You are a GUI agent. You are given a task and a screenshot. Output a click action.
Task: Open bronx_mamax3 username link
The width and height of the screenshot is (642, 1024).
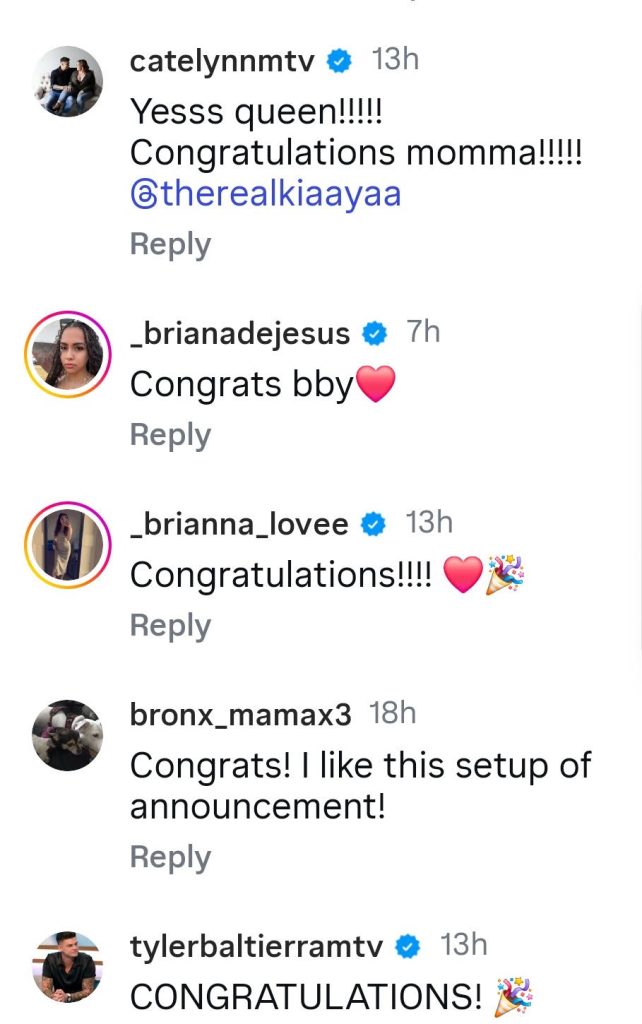tap(241, 716)
